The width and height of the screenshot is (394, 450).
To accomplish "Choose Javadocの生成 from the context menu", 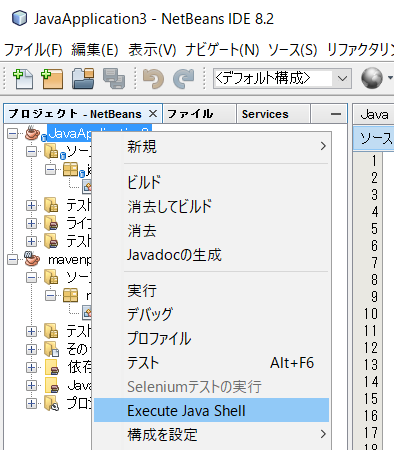I will [x=211, y=255].
